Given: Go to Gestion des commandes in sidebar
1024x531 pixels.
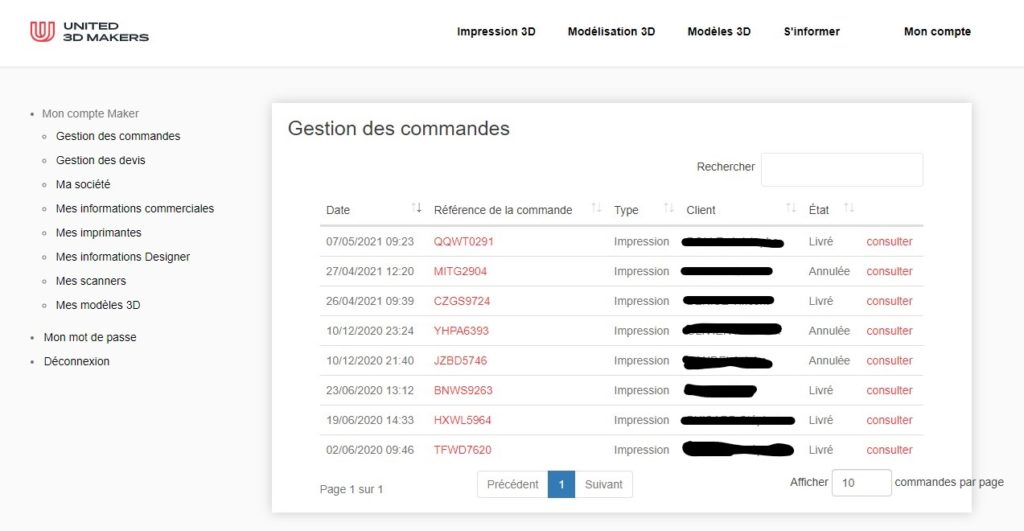Looking at the screenshot, I should point(118,136).
